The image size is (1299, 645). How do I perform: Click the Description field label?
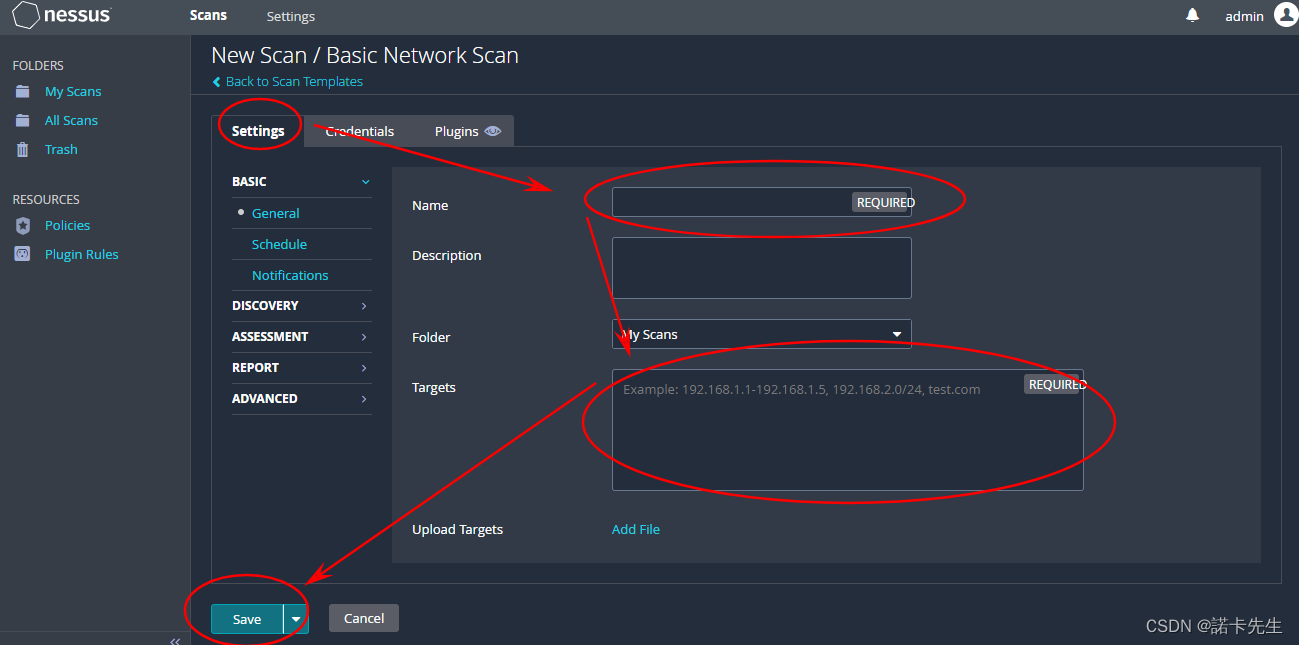pyautogui.click(x=447, y=255)
